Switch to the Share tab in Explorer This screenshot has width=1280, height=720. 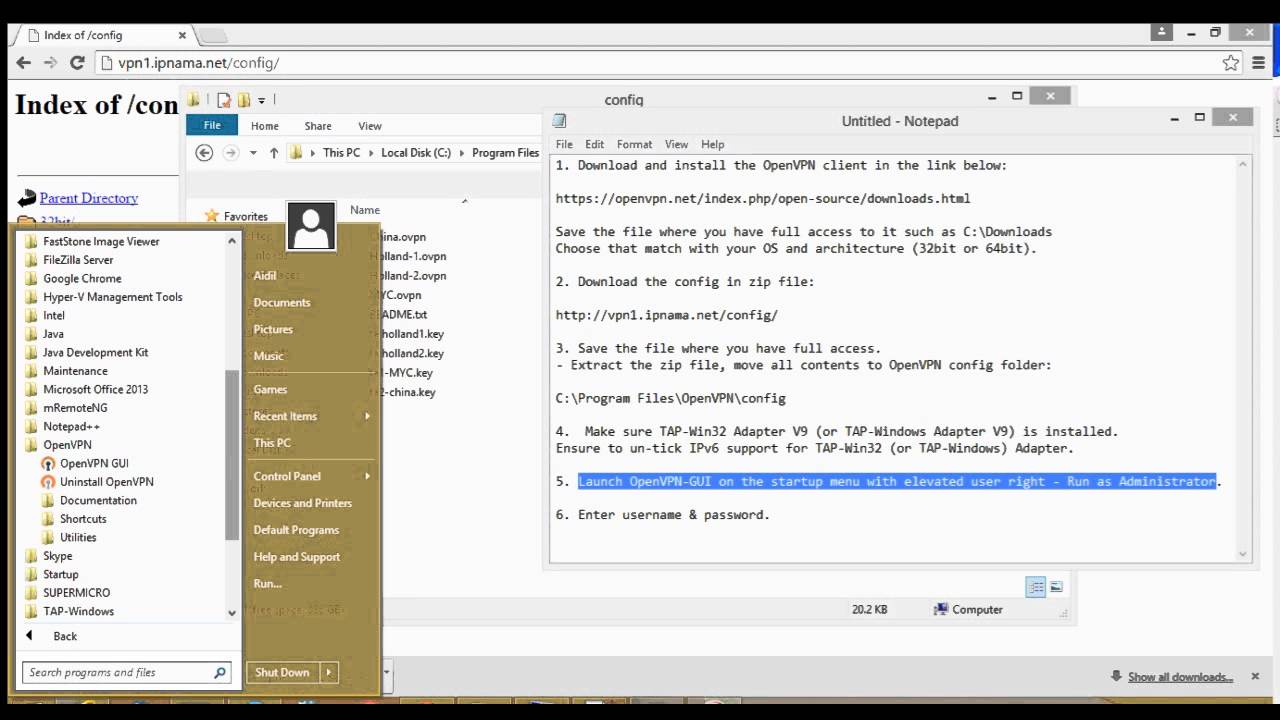click(x=318, y=126)
